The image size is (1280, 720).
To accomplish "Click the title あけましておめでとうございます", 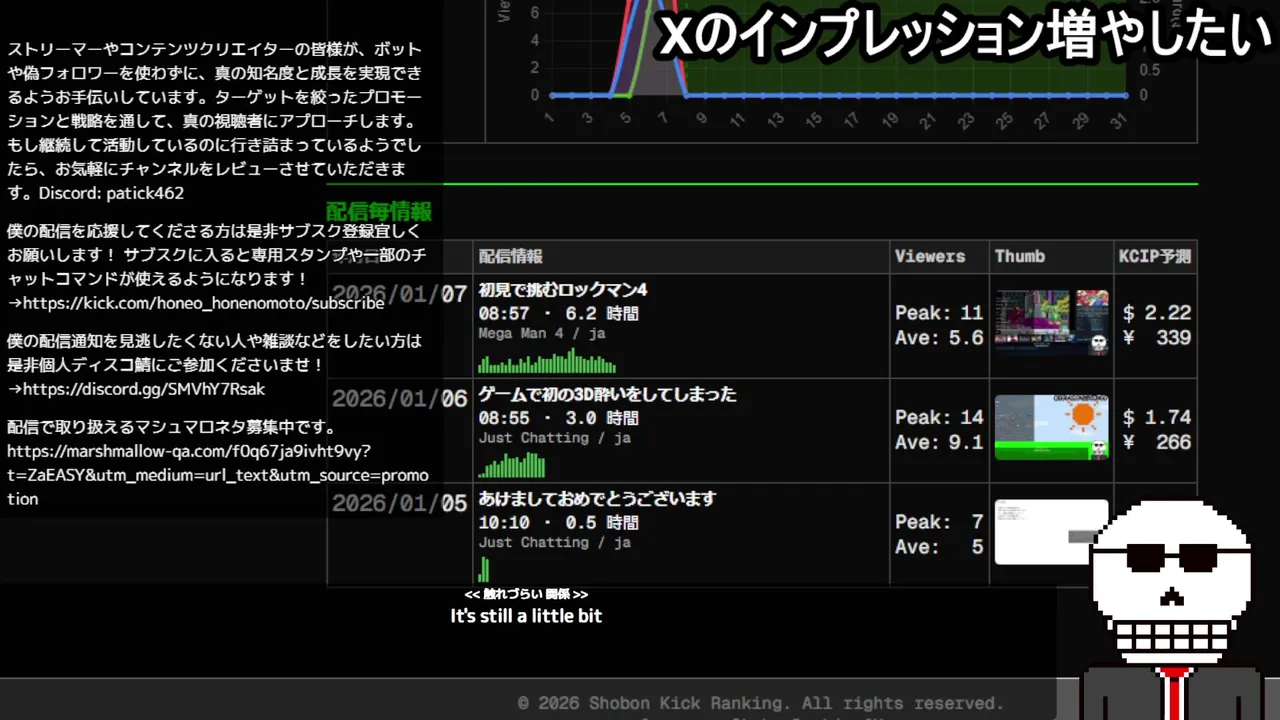I will click(597, 498).
